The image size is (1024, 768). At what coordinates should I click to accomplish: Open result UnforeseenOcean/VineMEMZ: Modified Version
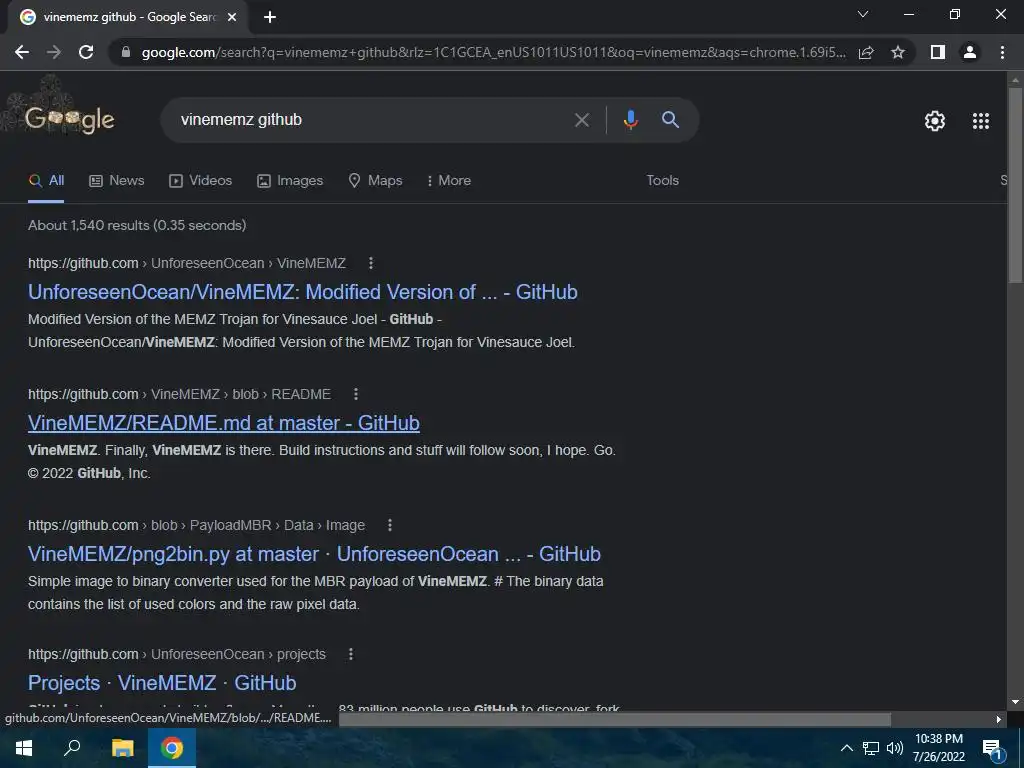click(302, 292)
